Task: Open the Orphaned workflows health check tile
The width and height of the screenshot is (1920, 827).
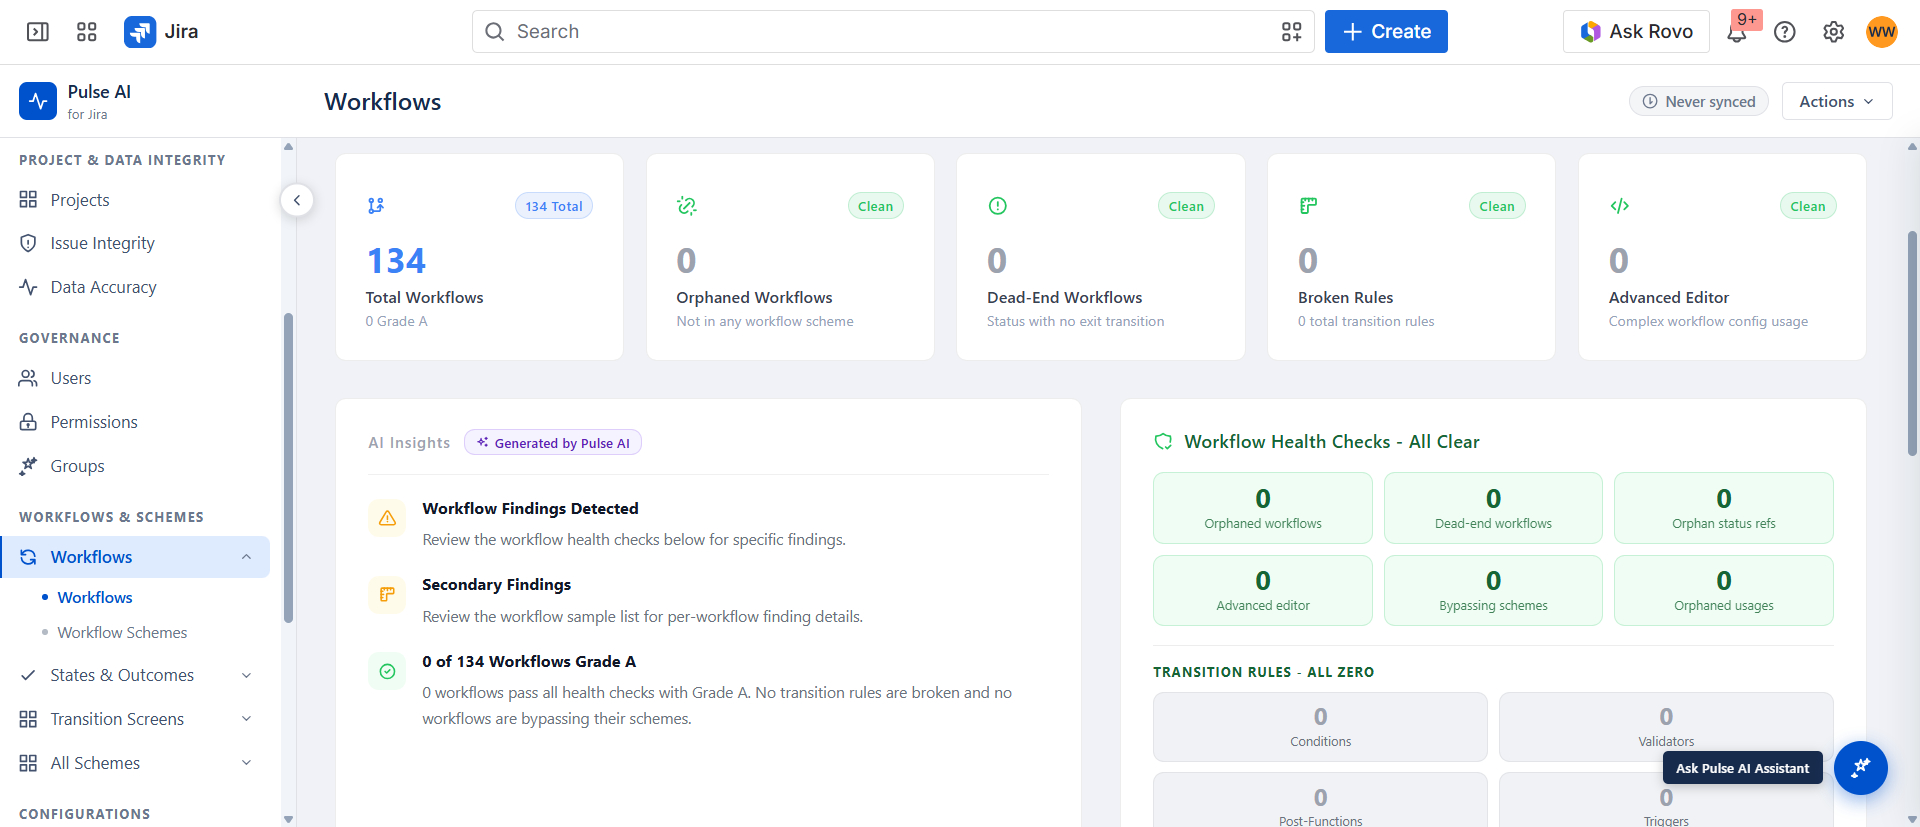Action: (1263, 508)
